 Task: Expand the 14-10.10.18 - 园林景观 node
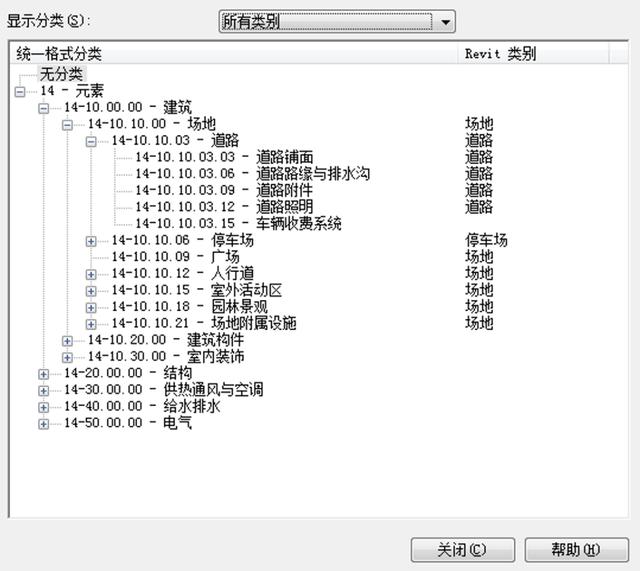click(x=91, y=308)
